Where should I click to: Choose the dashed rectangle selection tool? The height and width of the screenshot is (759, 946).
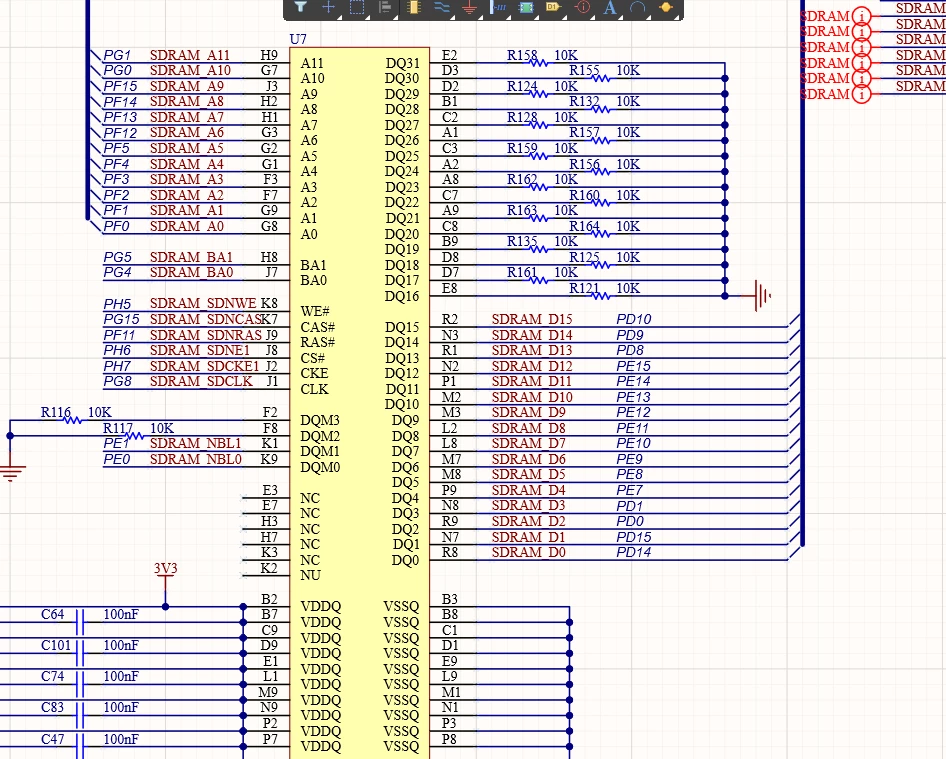pyautogui.click(x=357, y=7)
